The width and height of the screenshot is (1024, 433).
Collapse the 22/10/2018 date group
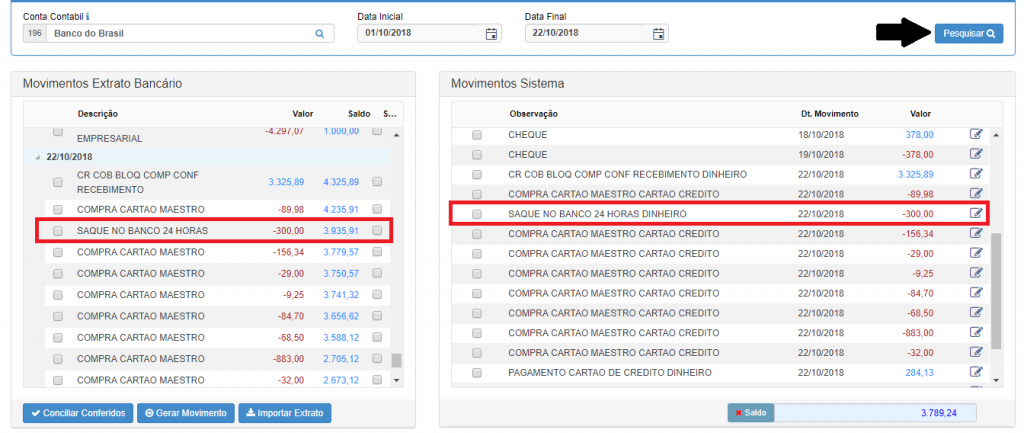(37, 157)
